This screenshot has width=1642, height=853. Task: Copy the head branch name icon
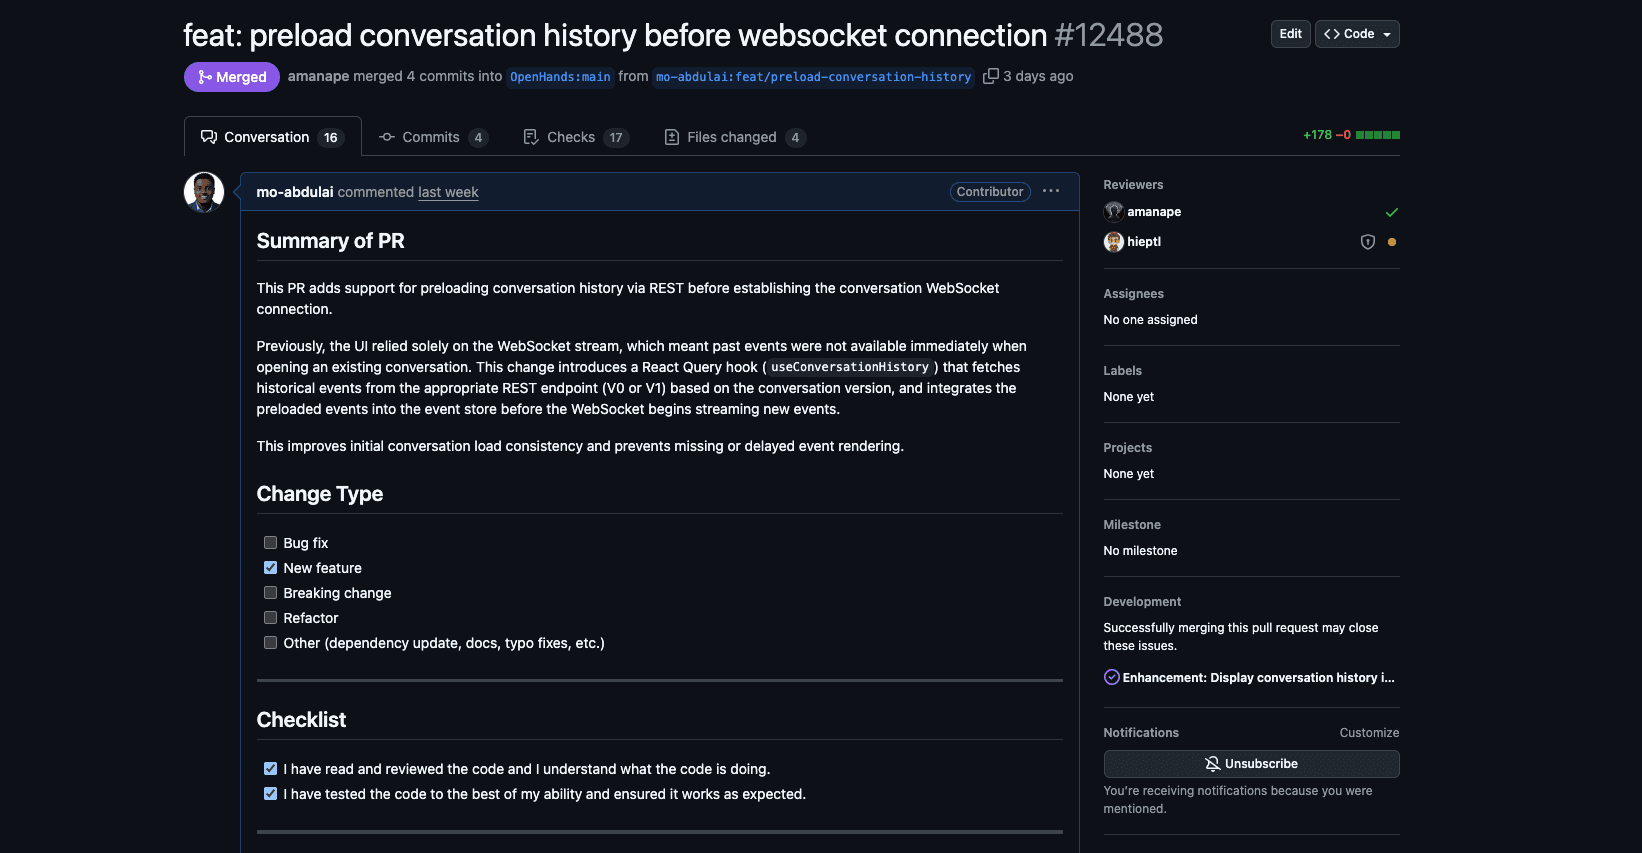pos(991,76)
